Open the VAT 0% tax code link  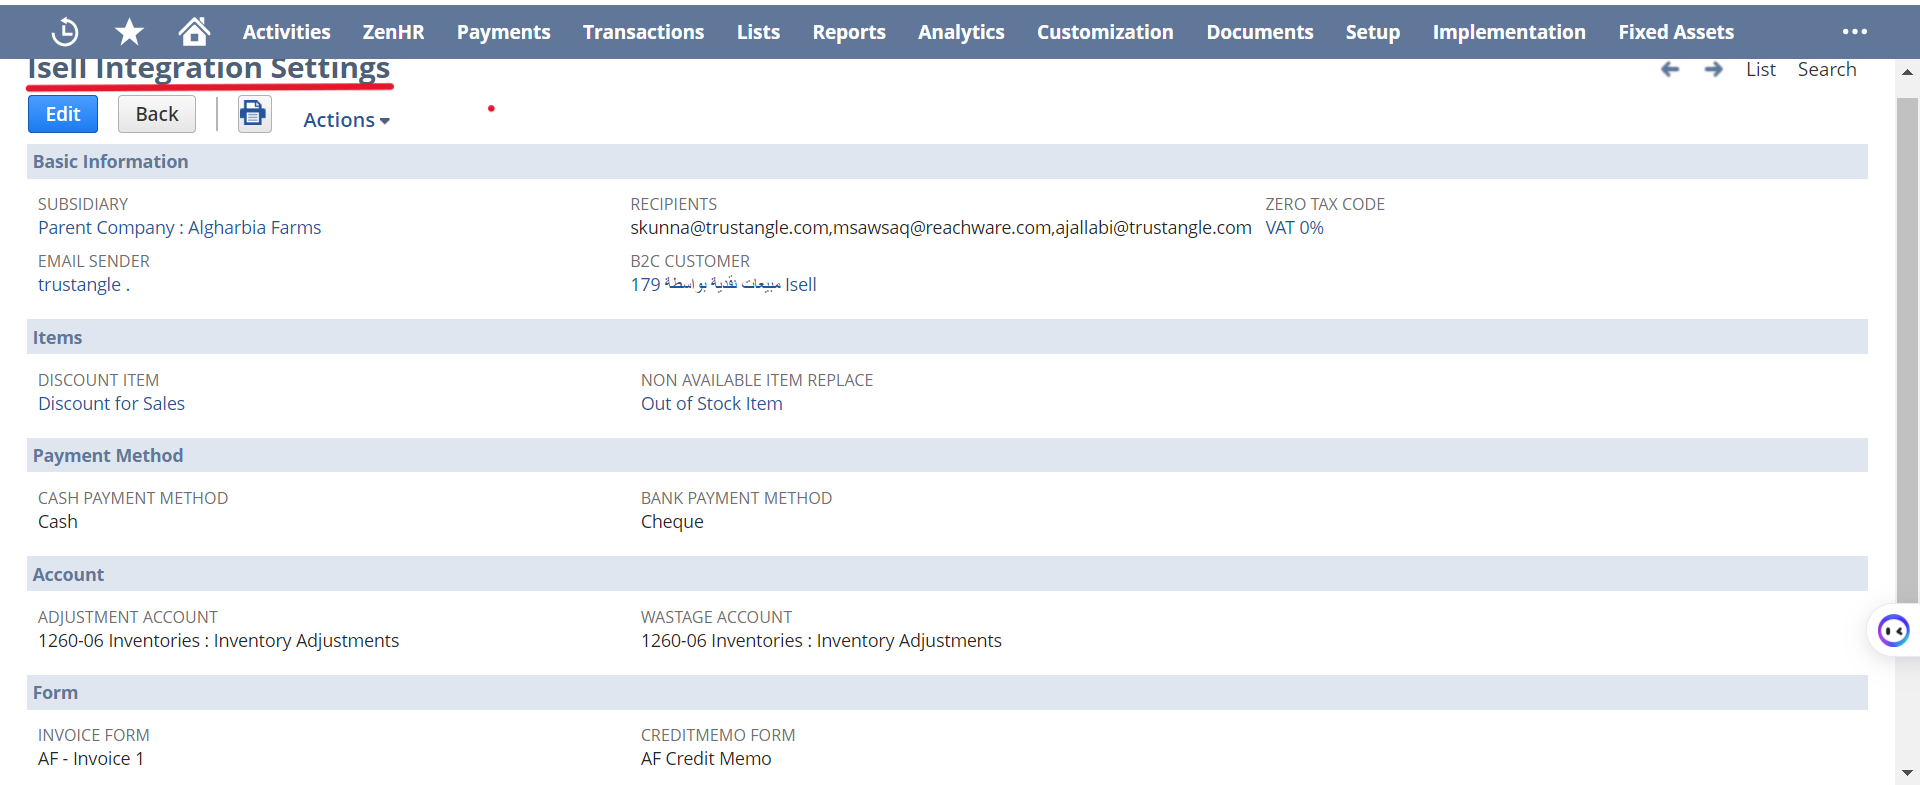(x=1294, y=228)
